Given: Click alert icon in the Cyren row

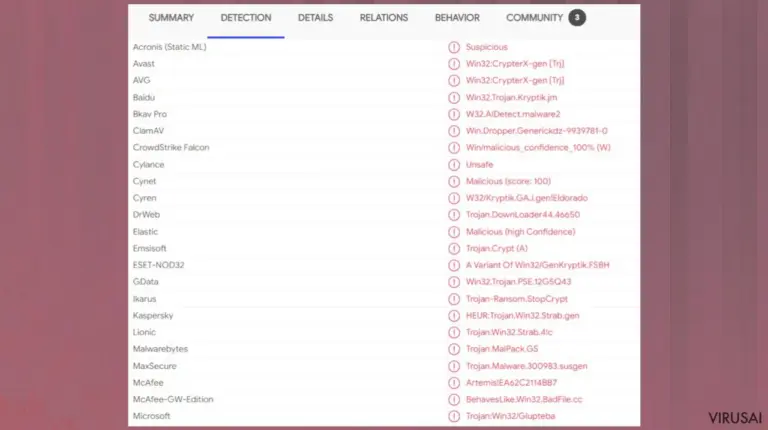Looking at the screenshot, I should pos(454,198).
